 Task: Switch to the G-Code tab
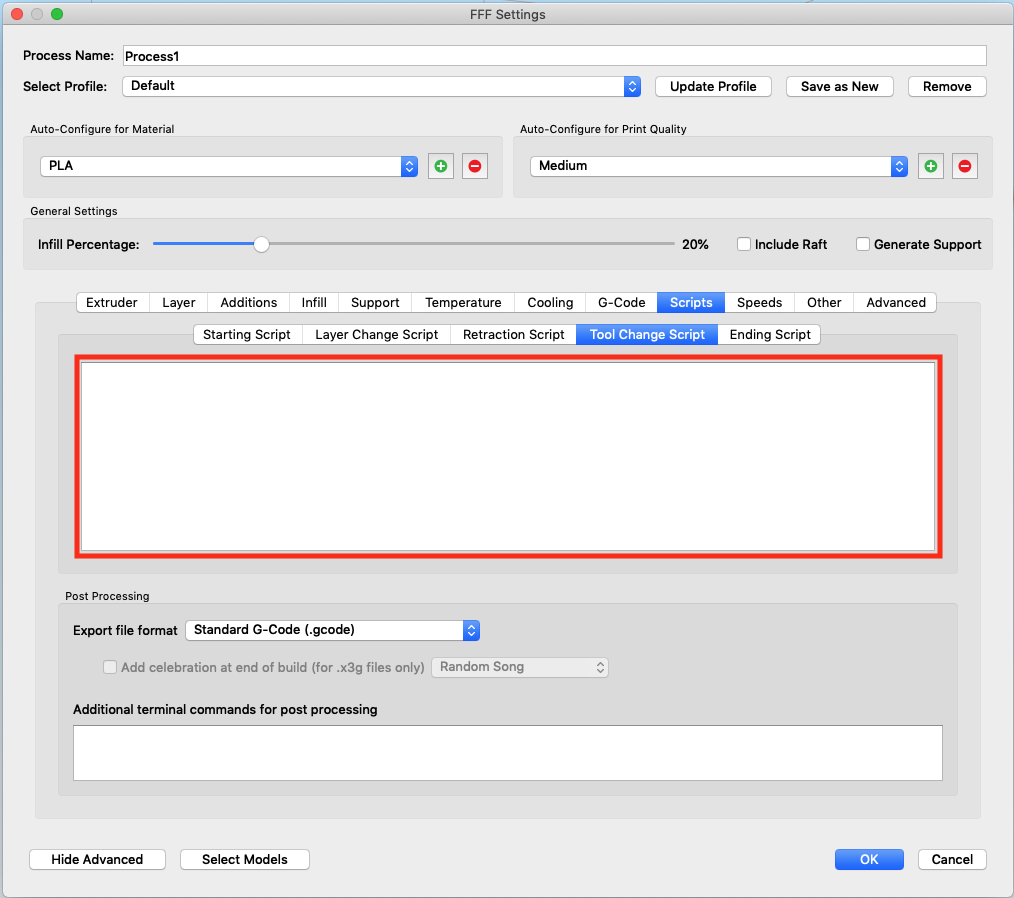[621, 303]
